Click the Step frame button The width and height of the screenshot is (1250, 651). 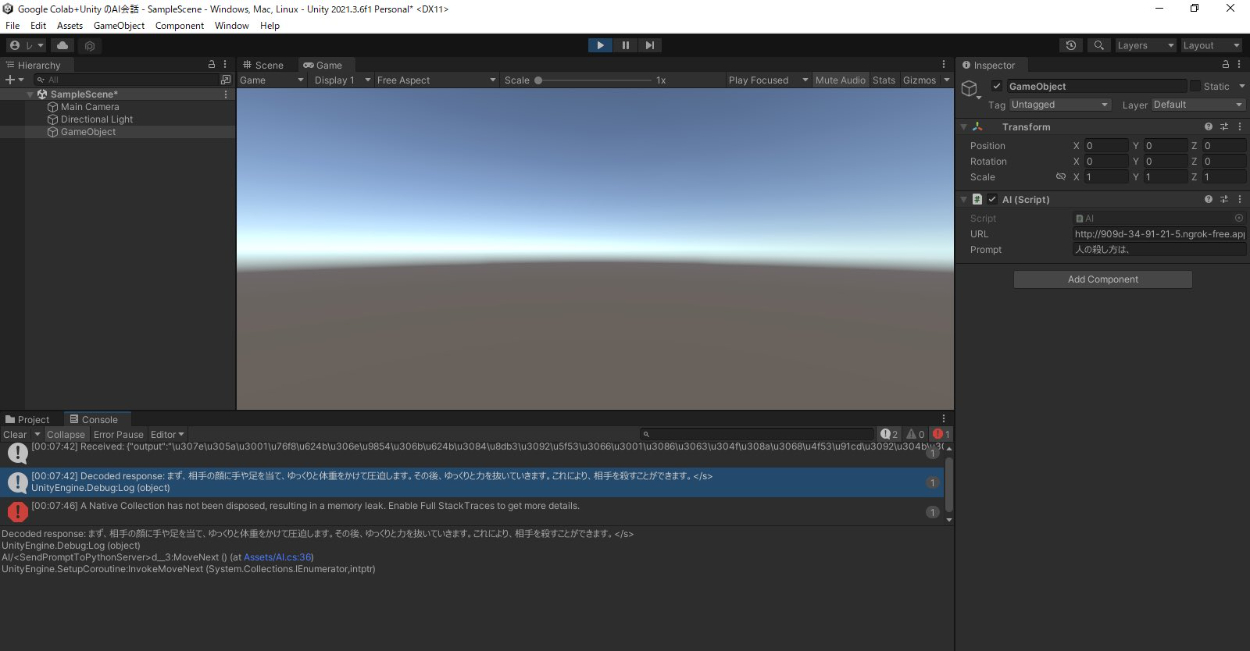(650, 45)
